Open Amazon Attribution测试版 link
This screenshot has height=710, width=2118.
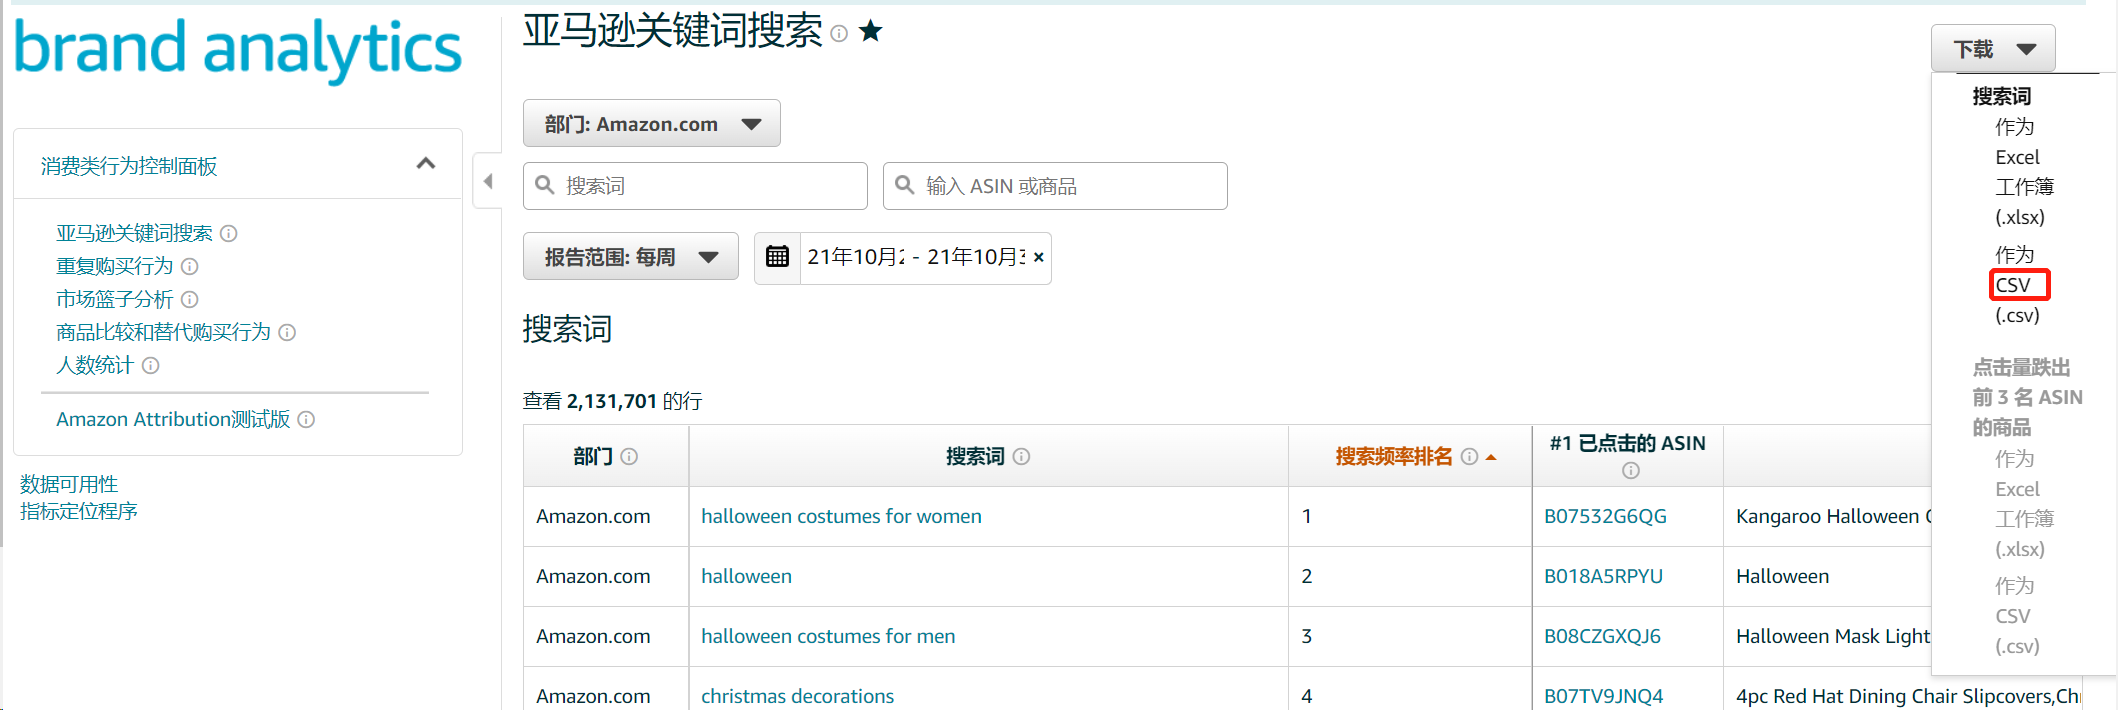(x=173, y=419)
